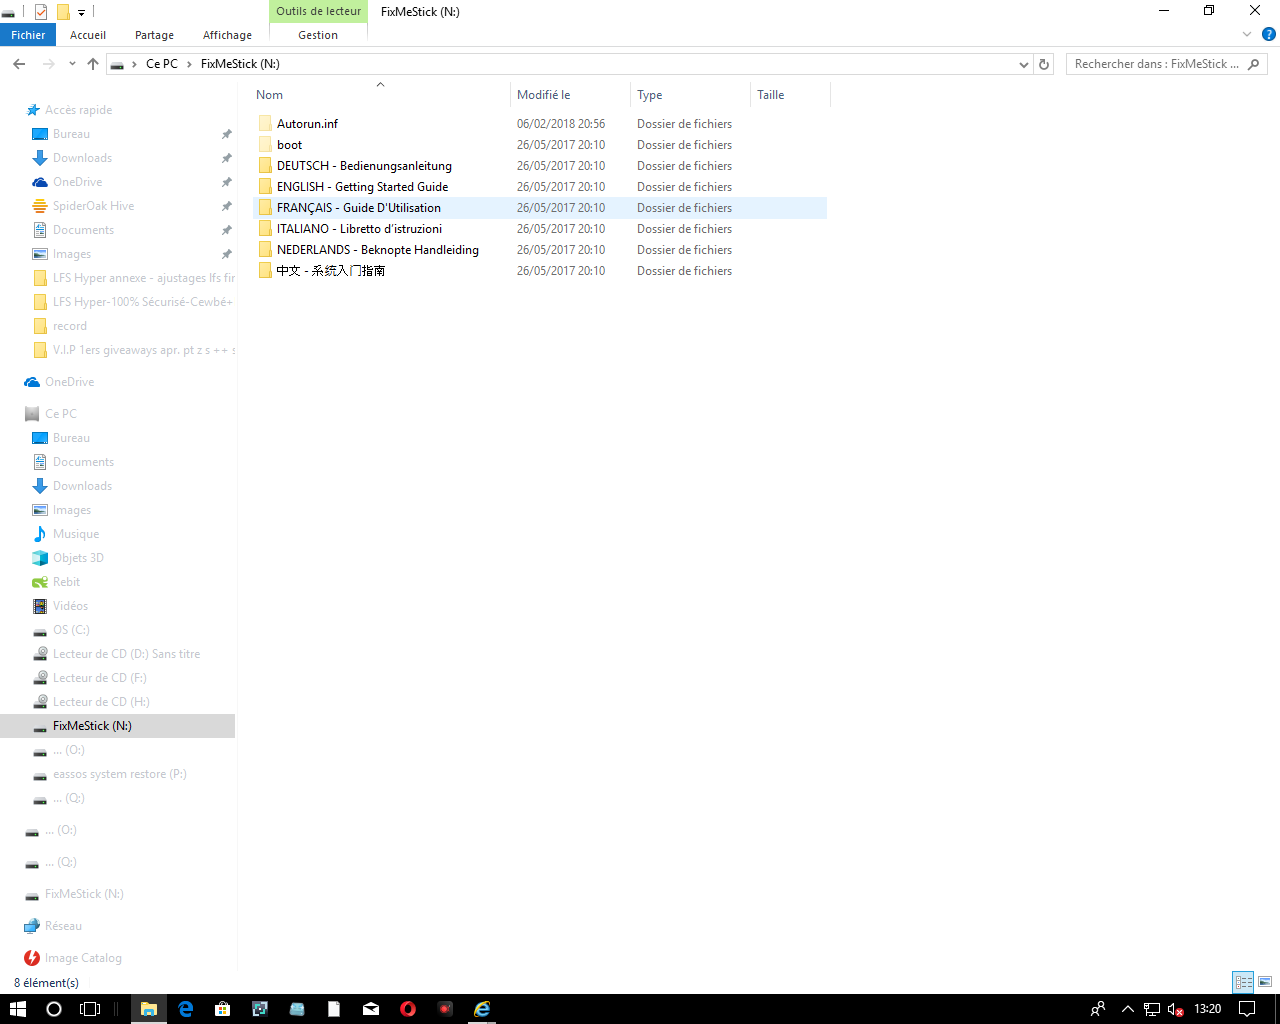Select Ce PC in navigation pane
1280x1024 pixels.
click(60, 414)
